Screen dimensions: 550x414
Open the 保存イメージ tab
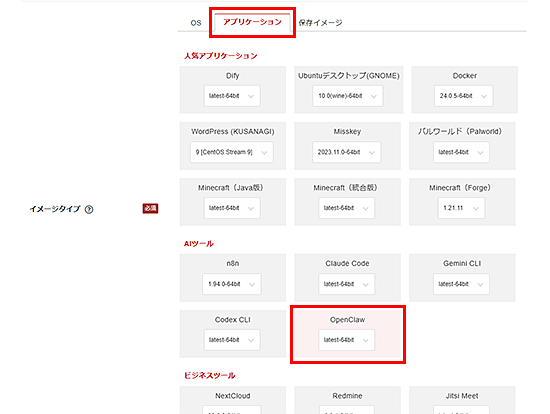pos(320,23)
